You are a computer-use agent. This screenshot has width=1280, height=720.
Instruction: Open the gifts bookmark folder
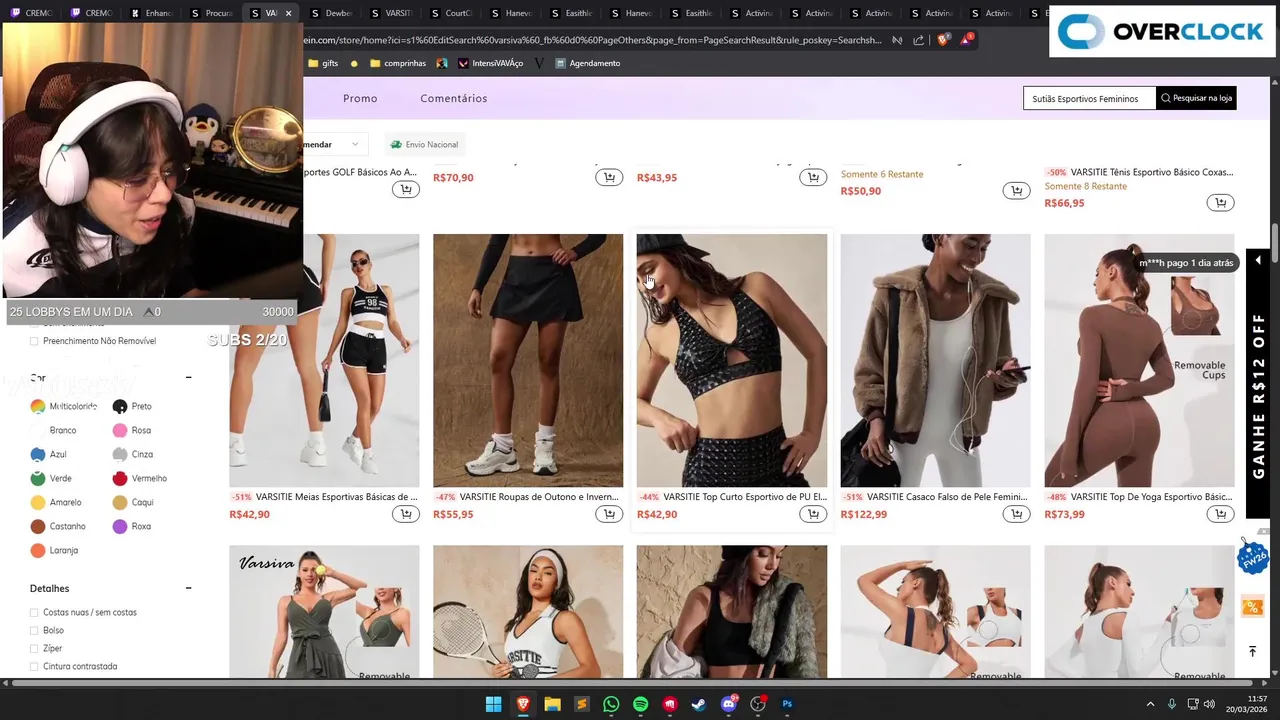click(323, 63)
